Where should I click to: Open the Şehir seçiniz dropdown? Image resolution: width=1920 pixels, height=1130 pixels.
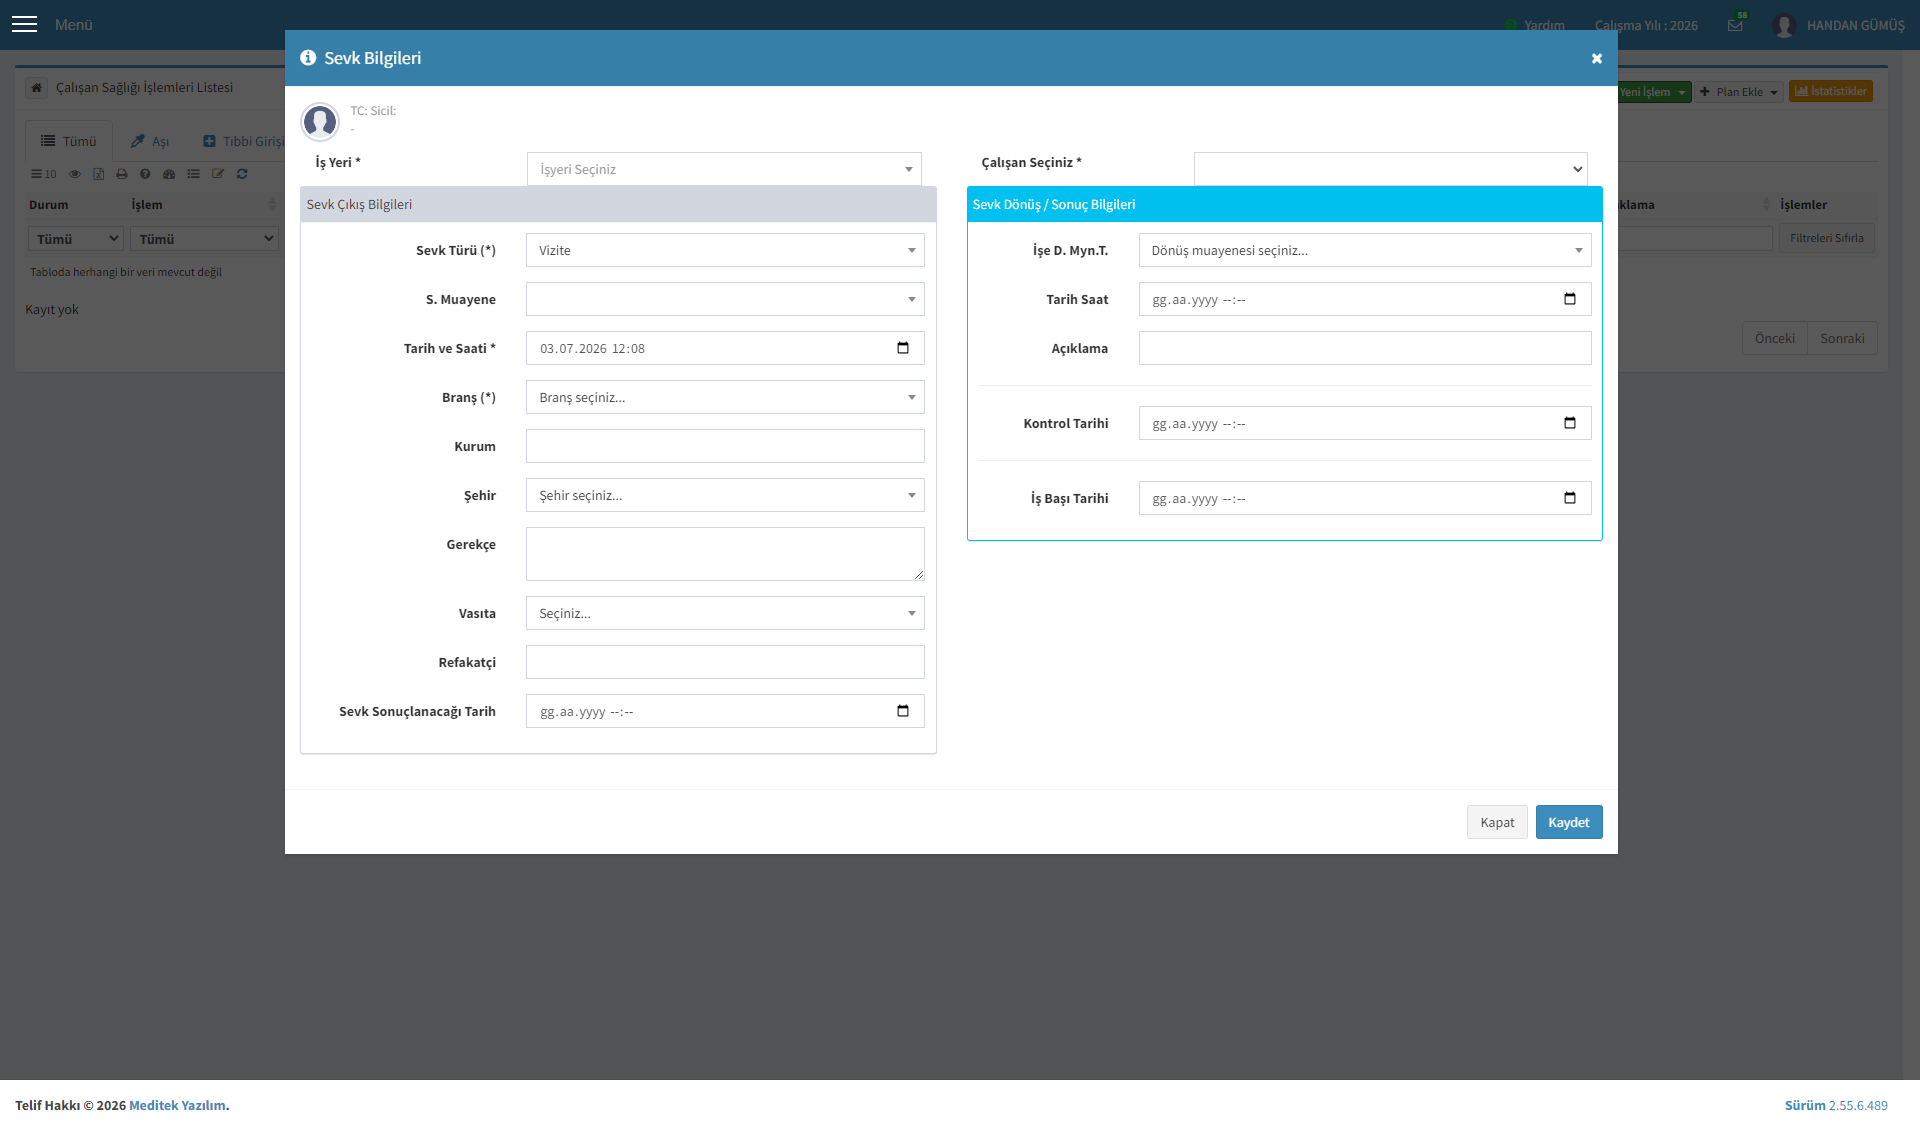[x=725, y=495]
